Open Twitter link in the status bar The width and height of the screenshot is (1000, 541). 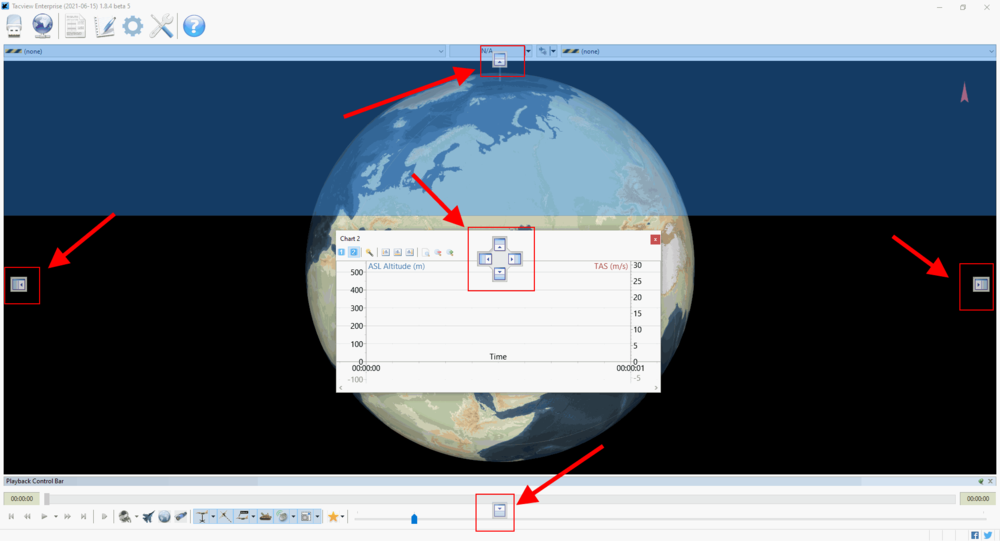click(988, 535)
